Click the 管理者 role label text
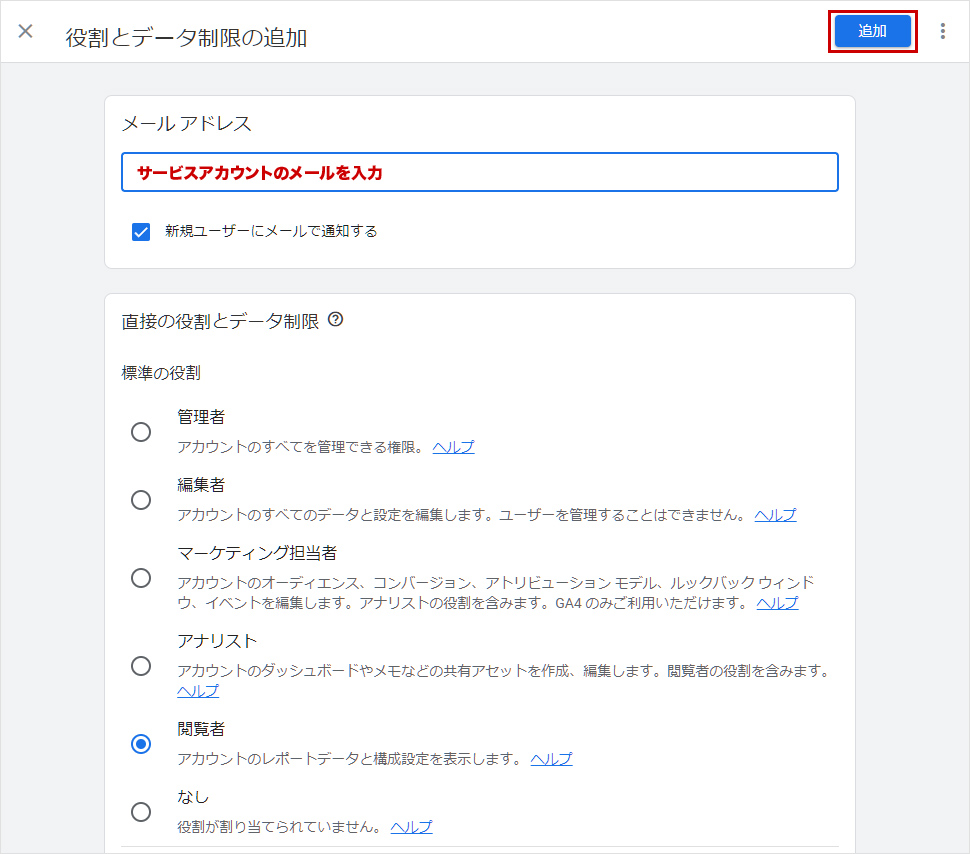Viewport: 970px width, 854px height. [201, 417]
